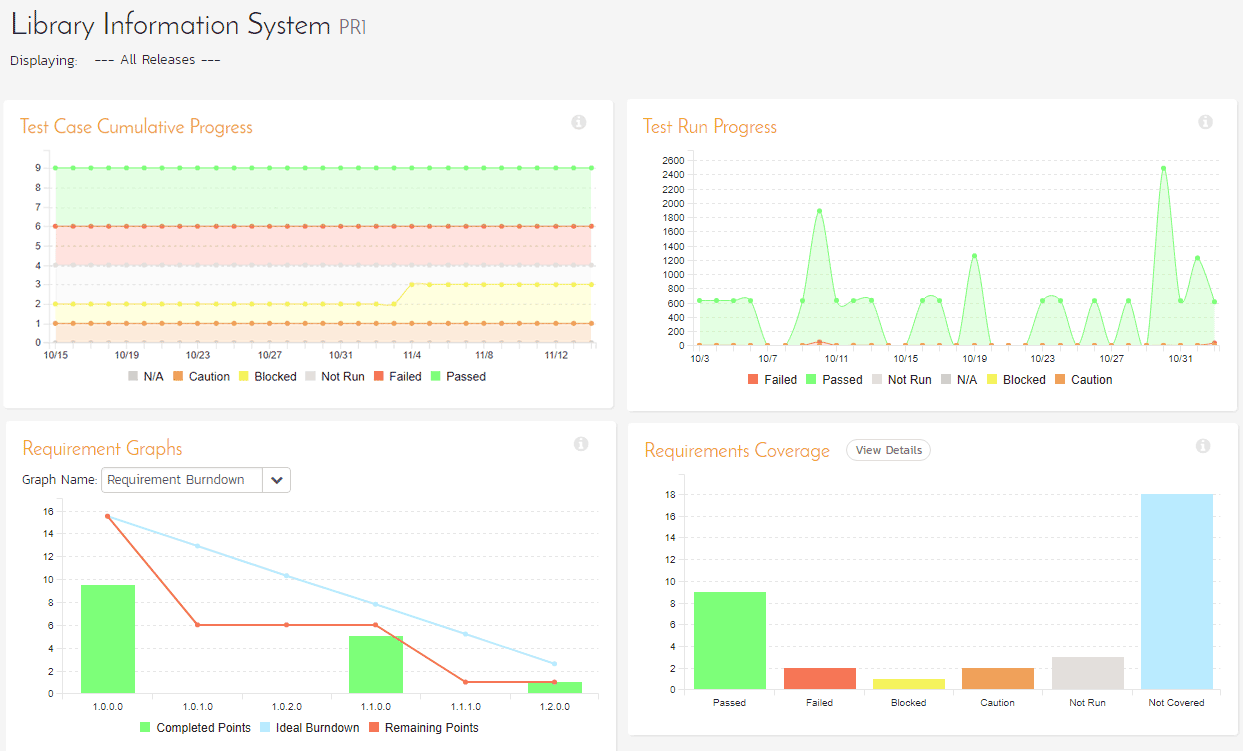Open the Graph Name dropdown arrow
The image size is (1243, 751).
[x=277, y=480]
